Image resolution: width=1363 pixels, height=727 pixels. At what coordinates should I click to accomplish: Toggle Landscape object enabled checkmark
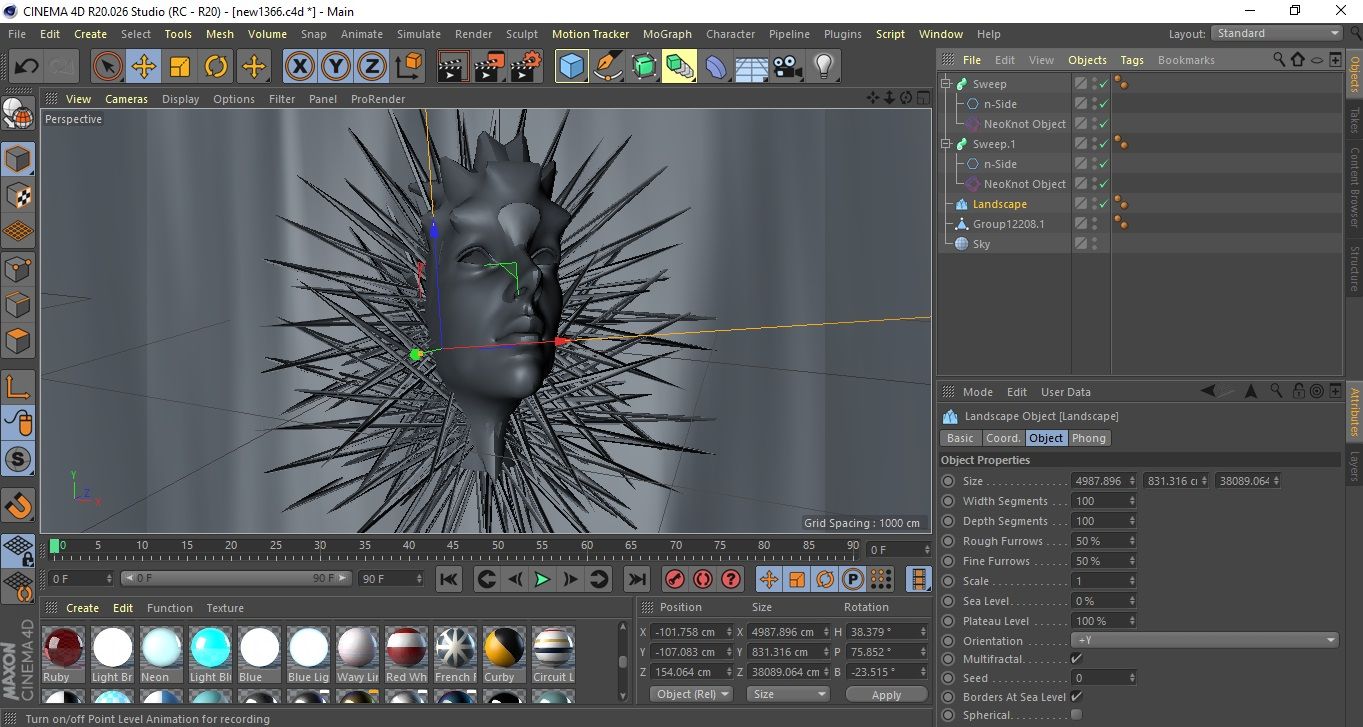(1103, 204)
